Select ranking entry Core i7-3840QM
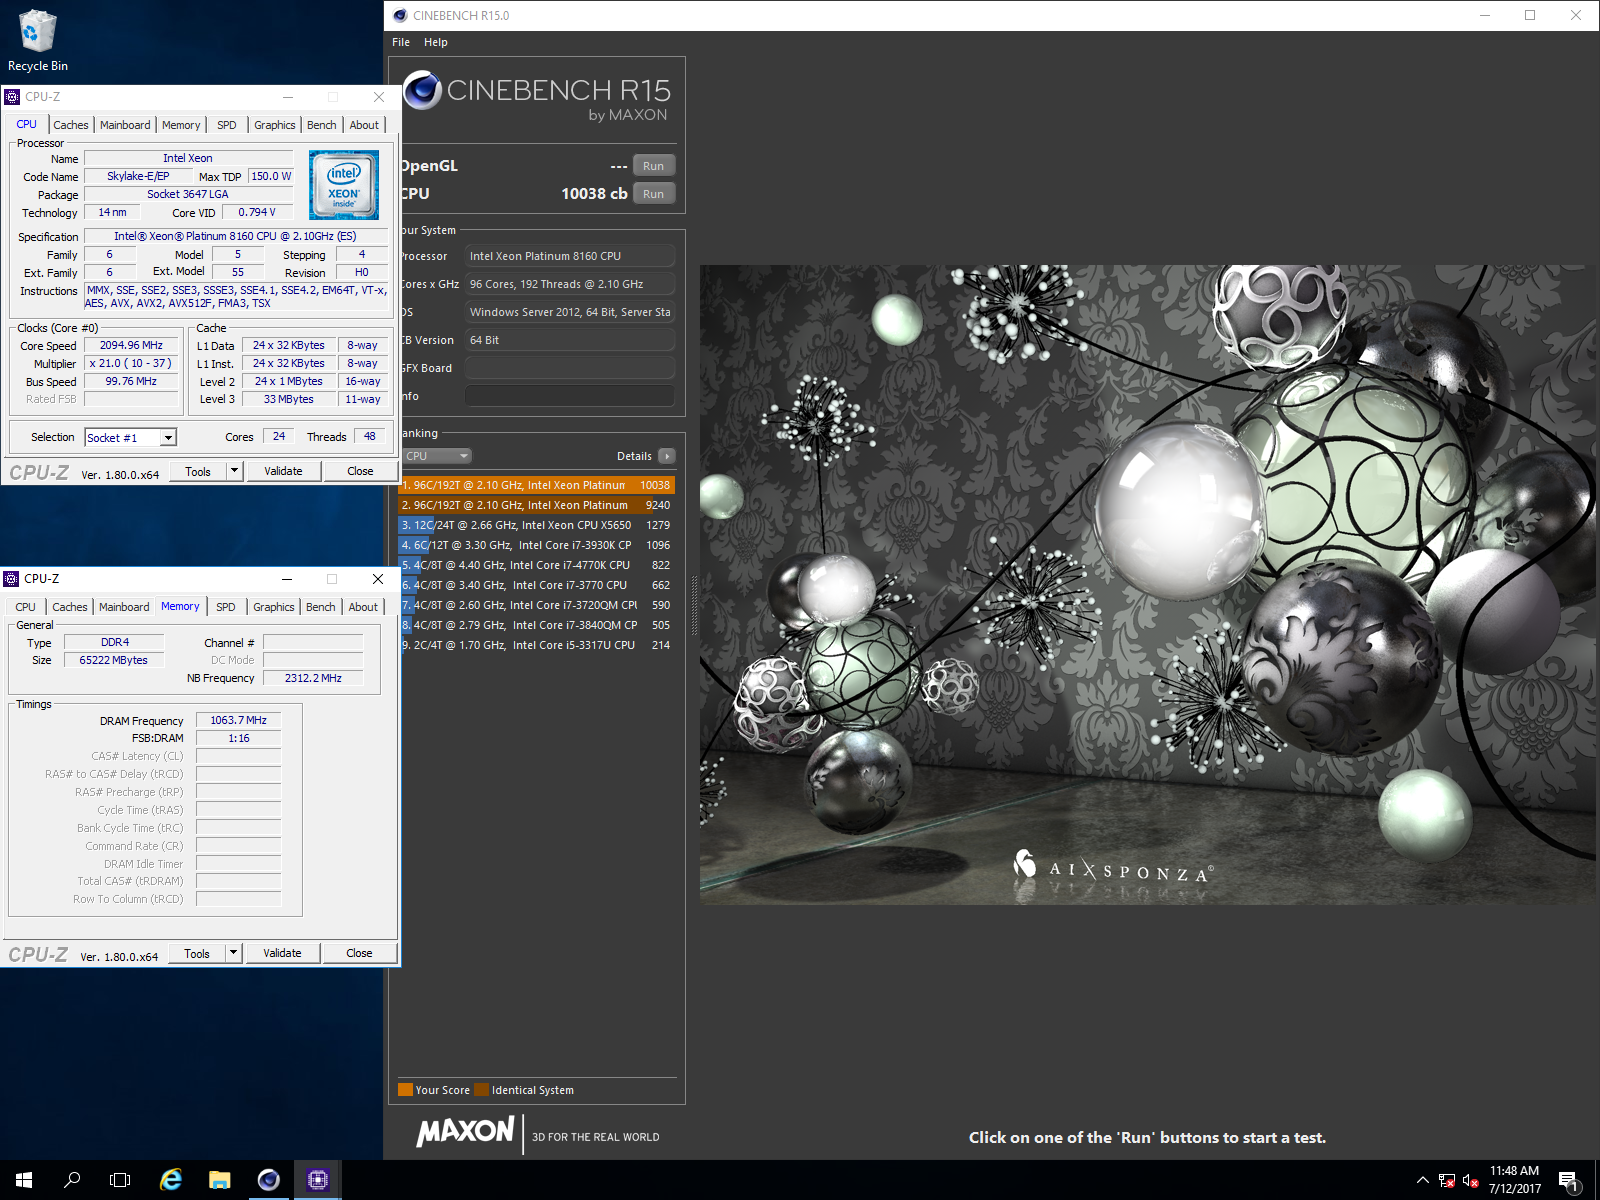The height and width of the screenshot is (1200, 1600). (x=536, y=625)
